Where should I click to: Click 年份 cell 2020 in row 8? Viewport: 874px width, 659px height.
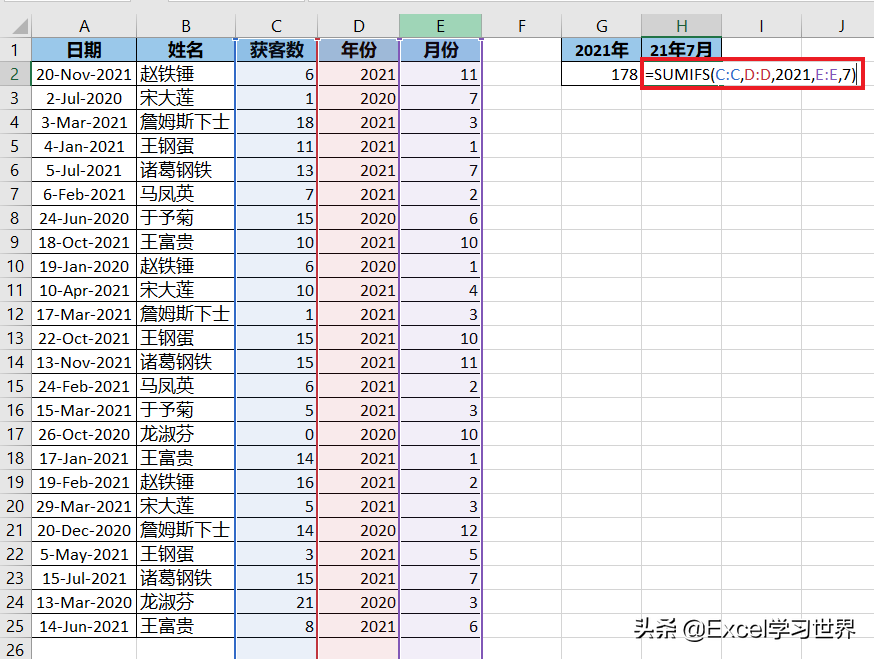click(358, 218)
